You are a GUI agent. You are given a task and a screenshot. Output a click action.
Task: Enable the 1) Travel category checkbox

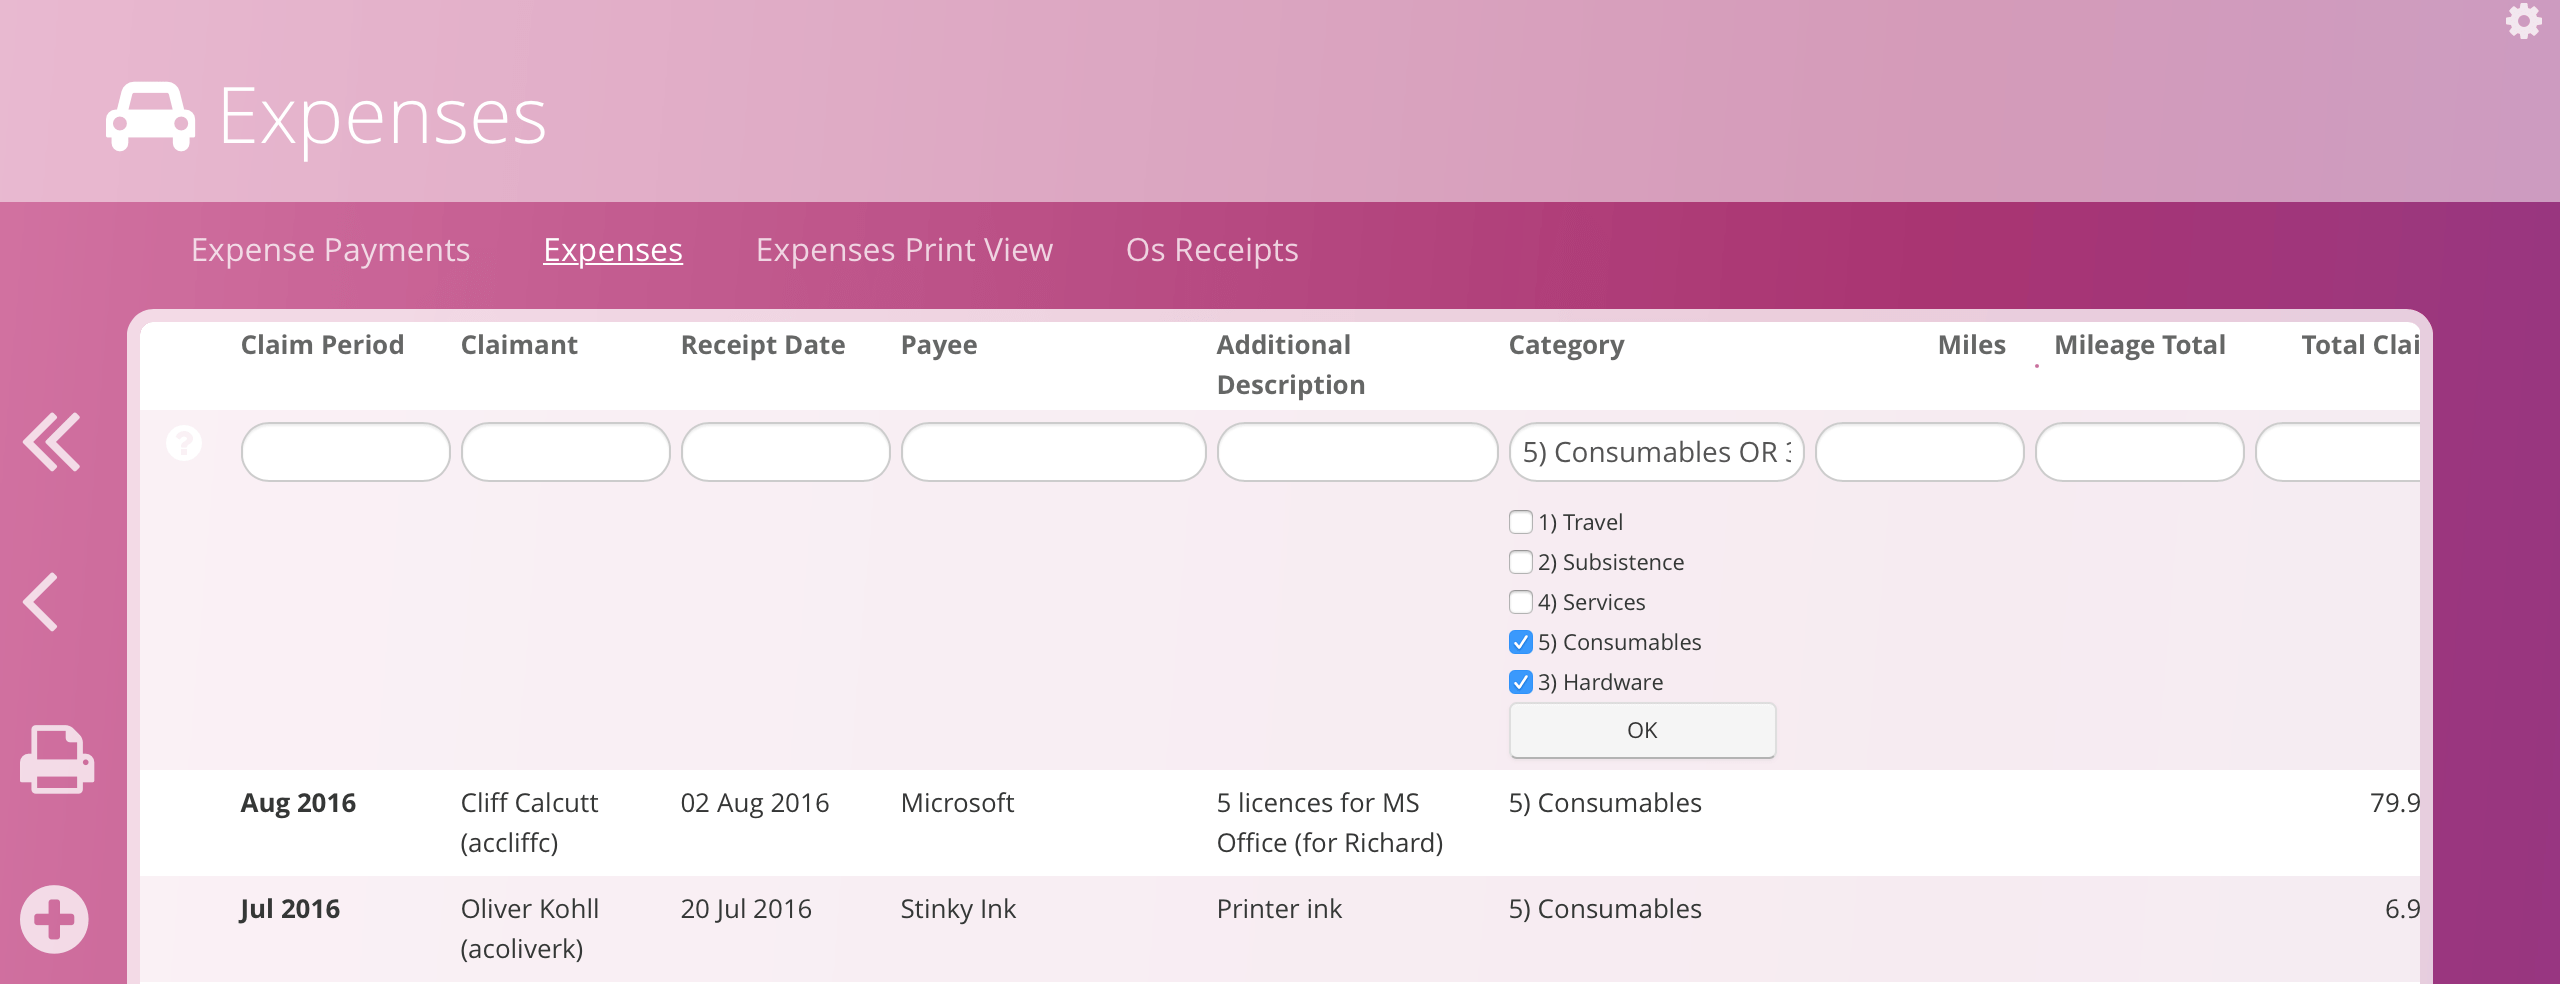point(1520,522)
